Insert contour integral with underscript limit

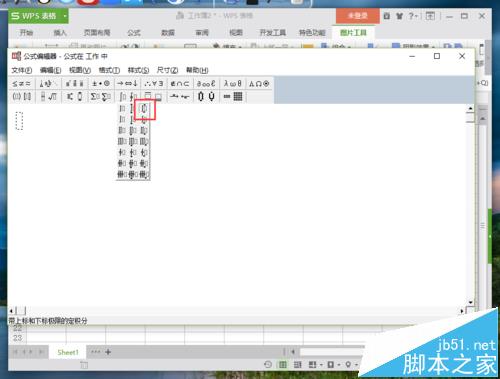click(133, 152)
